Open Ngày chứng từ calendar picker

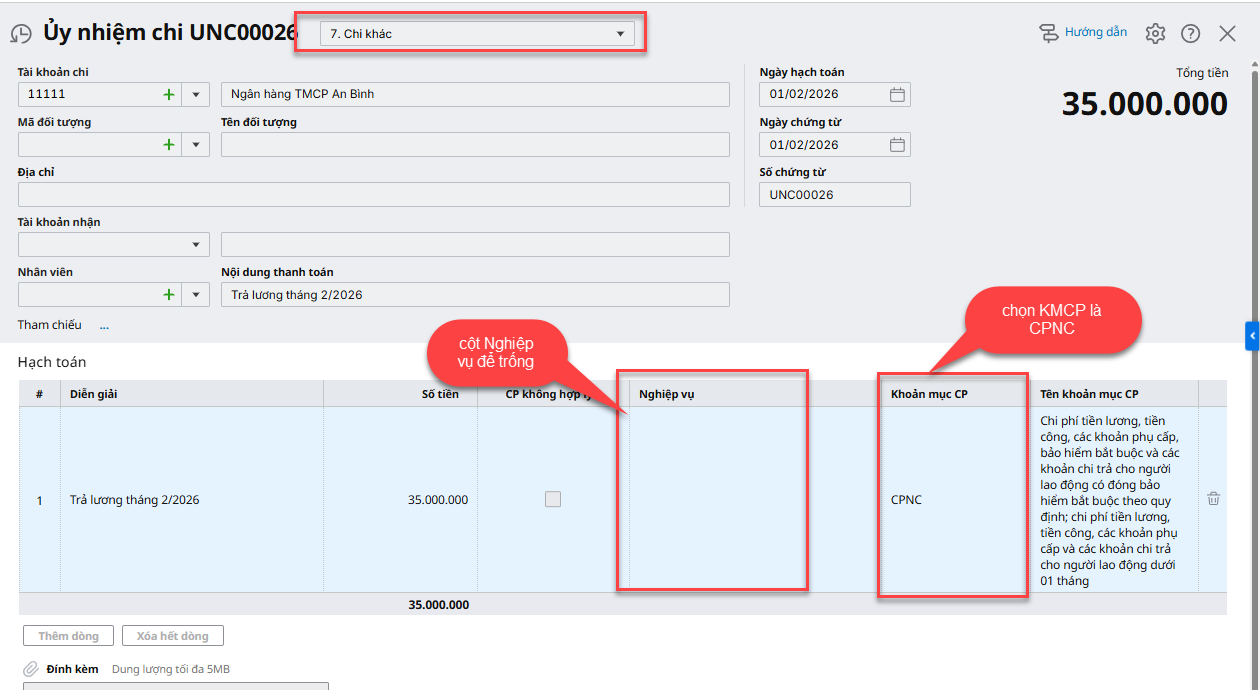(x=897, y=144)
